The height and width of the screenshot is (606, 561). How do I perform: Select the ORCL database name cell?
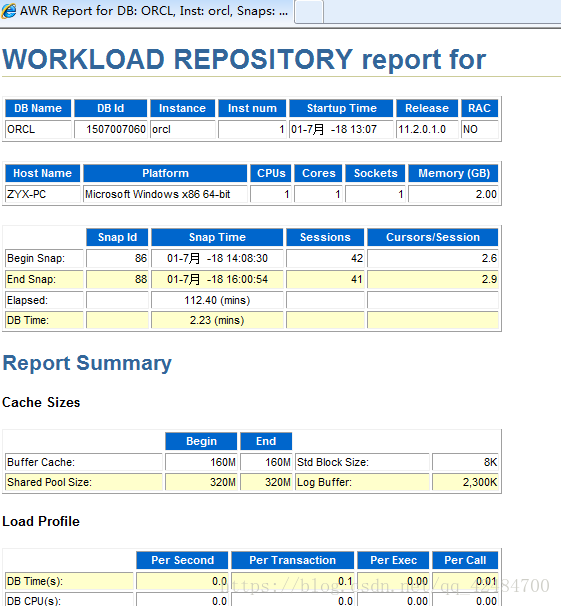tap(38, 129)
